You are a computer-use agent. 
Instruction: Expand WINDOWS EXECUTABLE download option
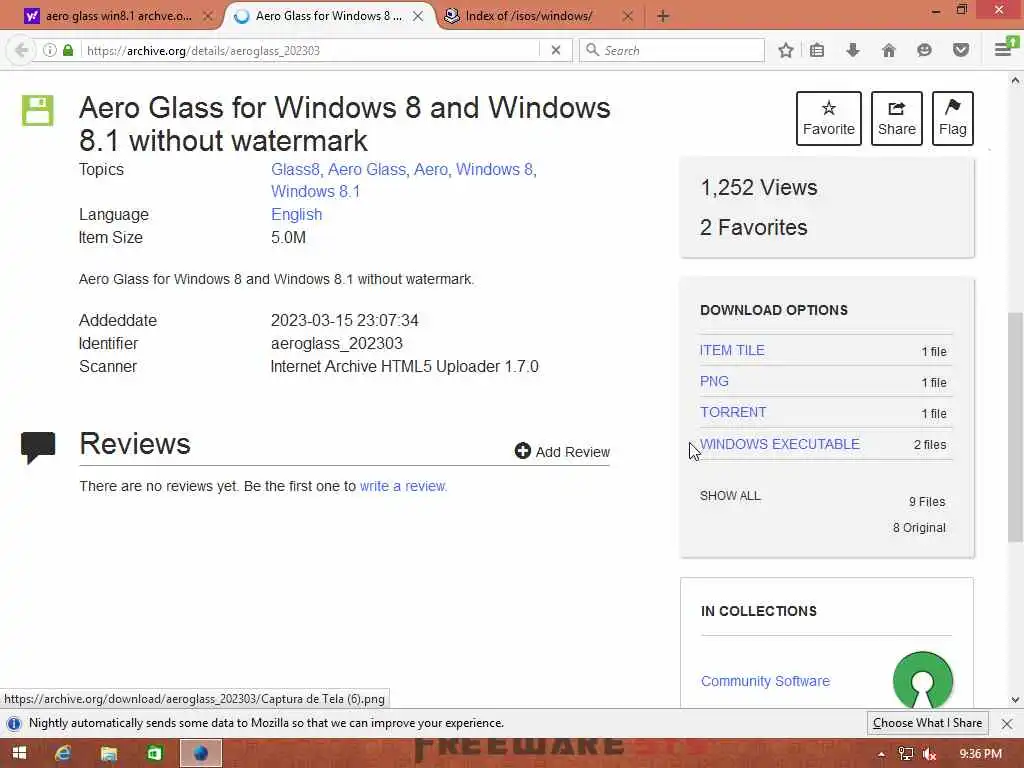click(x=780, y=444)
